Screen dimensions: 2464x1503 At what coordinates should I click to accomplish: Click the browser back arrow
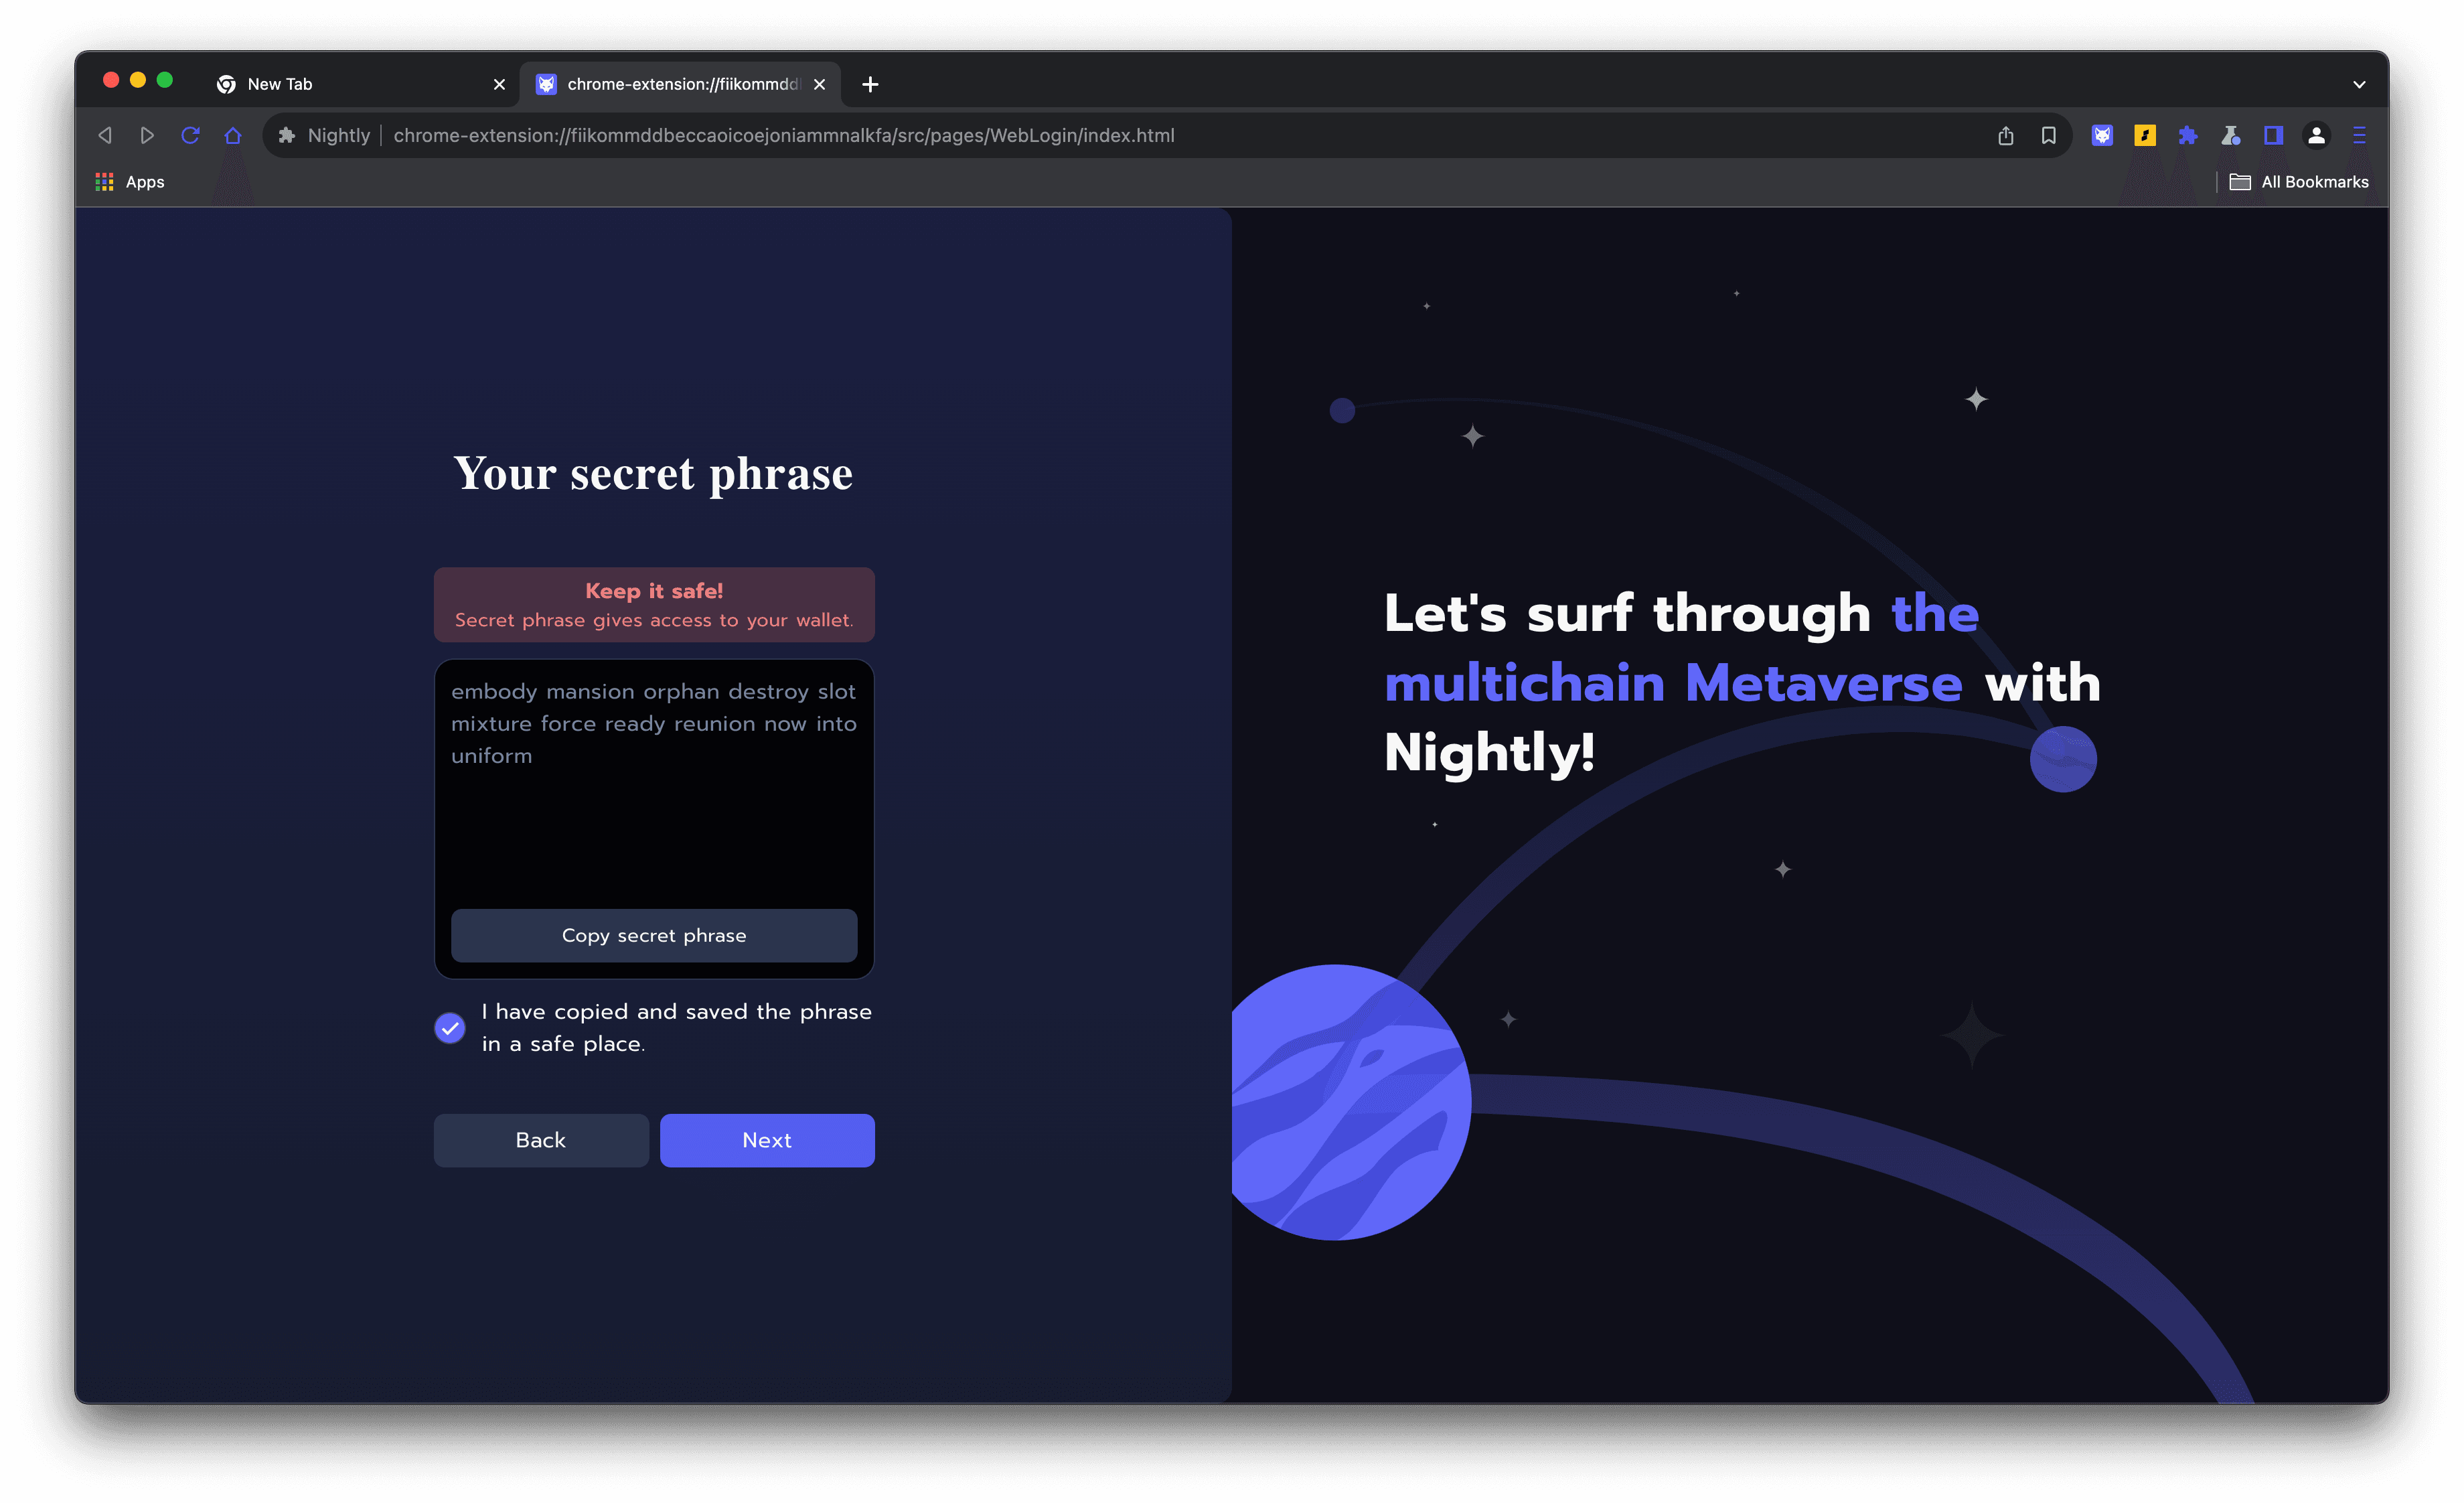[x=105, y=135]
